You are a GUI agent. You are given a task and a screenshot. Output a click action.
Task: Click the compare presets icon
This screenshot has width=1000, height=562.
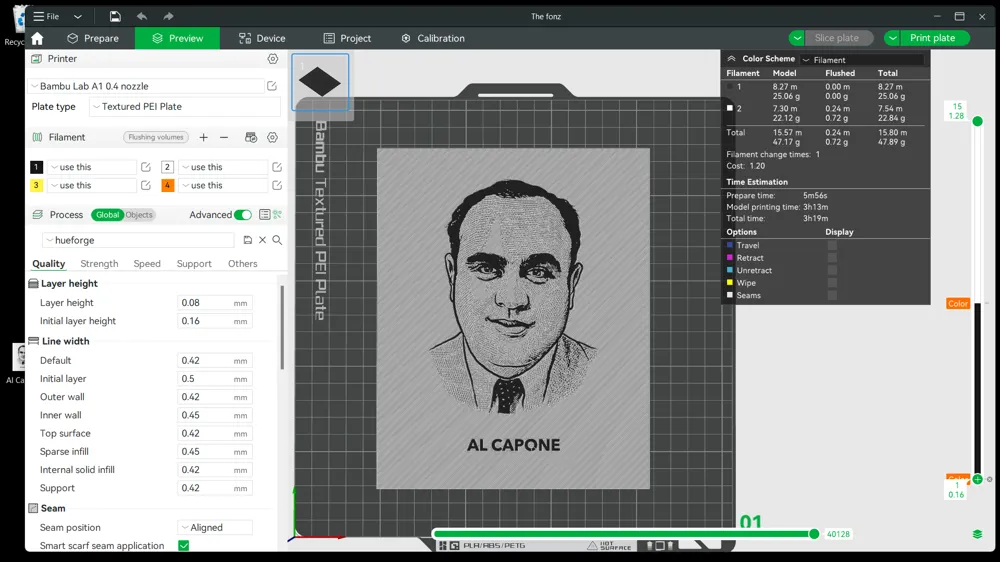277,215
